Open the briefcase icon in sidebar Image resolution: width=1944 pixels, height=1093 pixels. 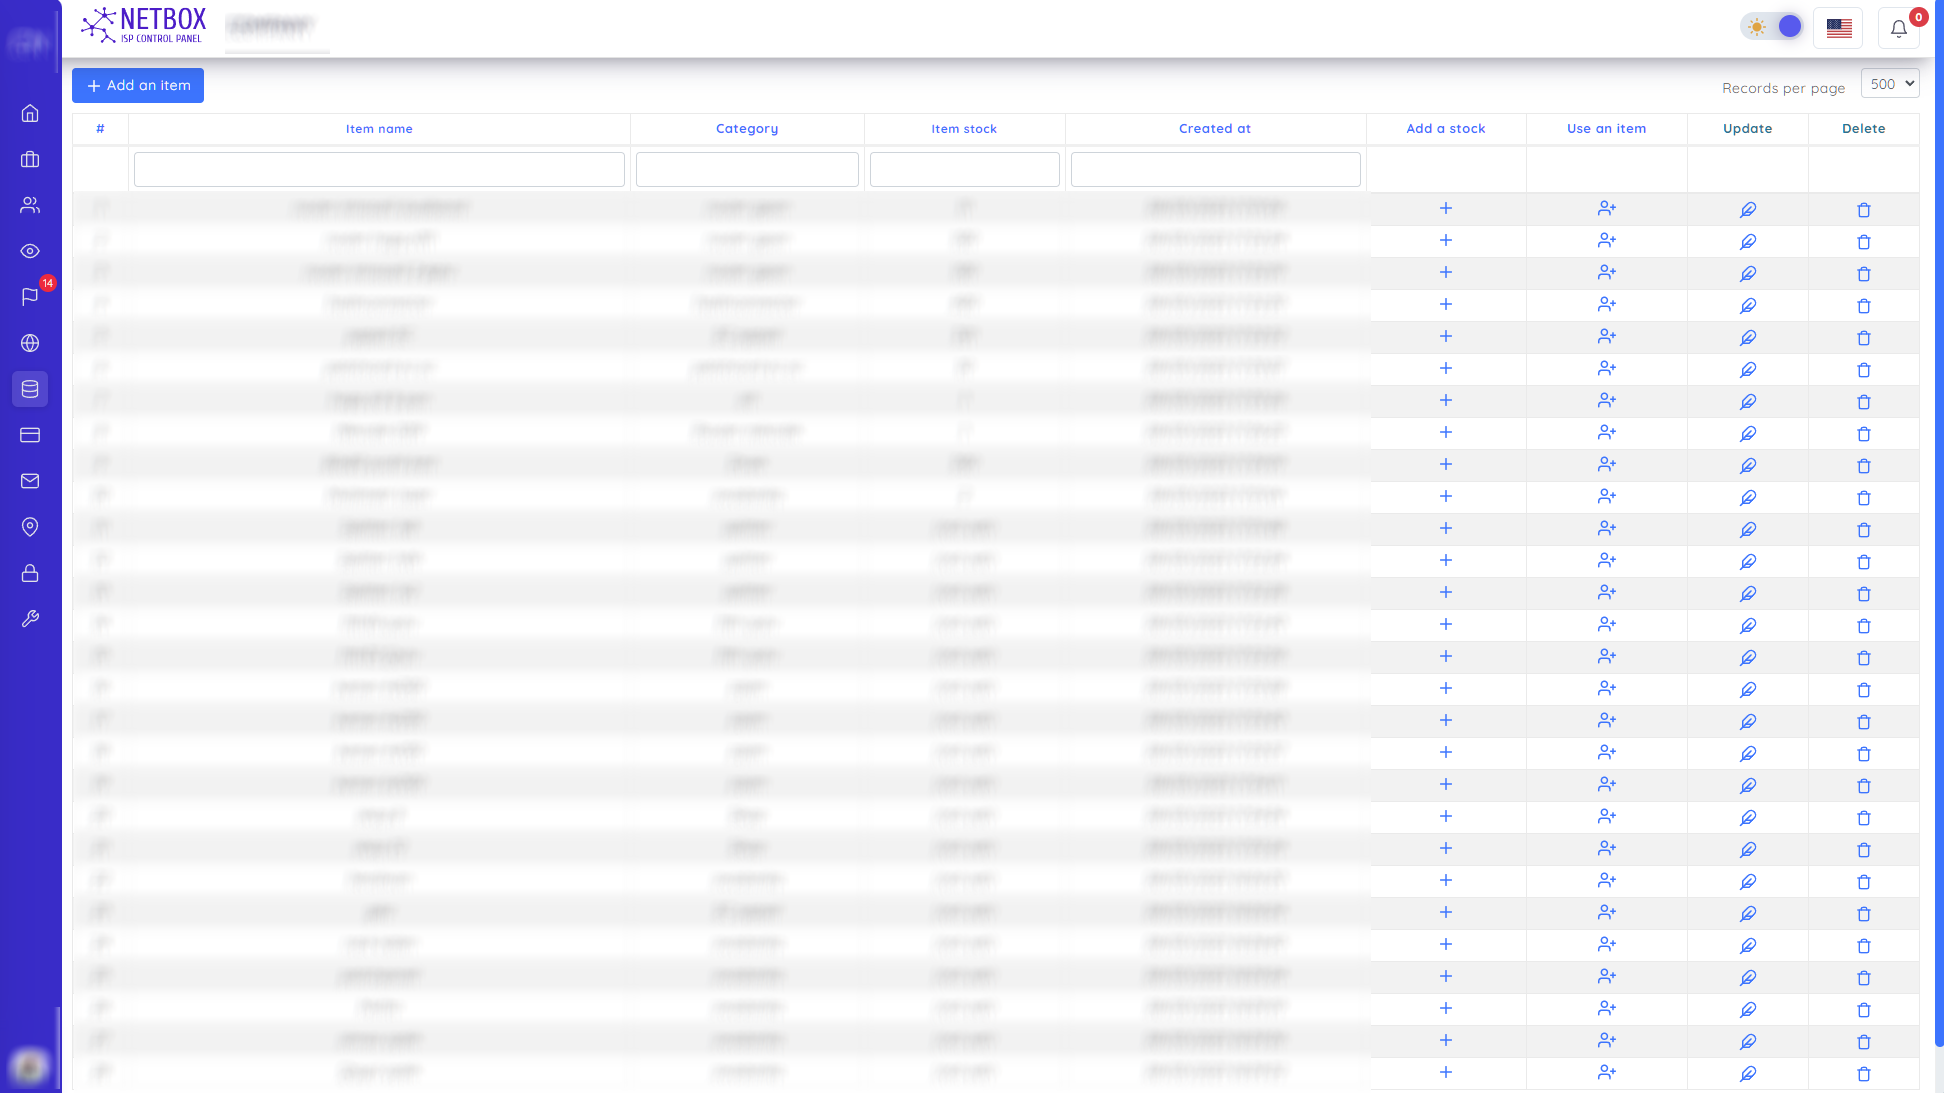[x=30, y=159]
